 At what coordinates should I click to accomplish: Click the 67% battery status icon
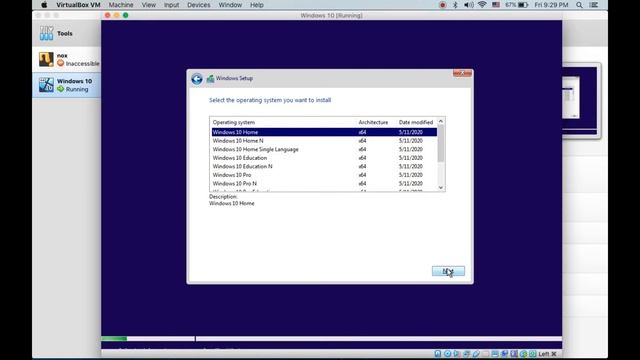[x=517, y=5]
